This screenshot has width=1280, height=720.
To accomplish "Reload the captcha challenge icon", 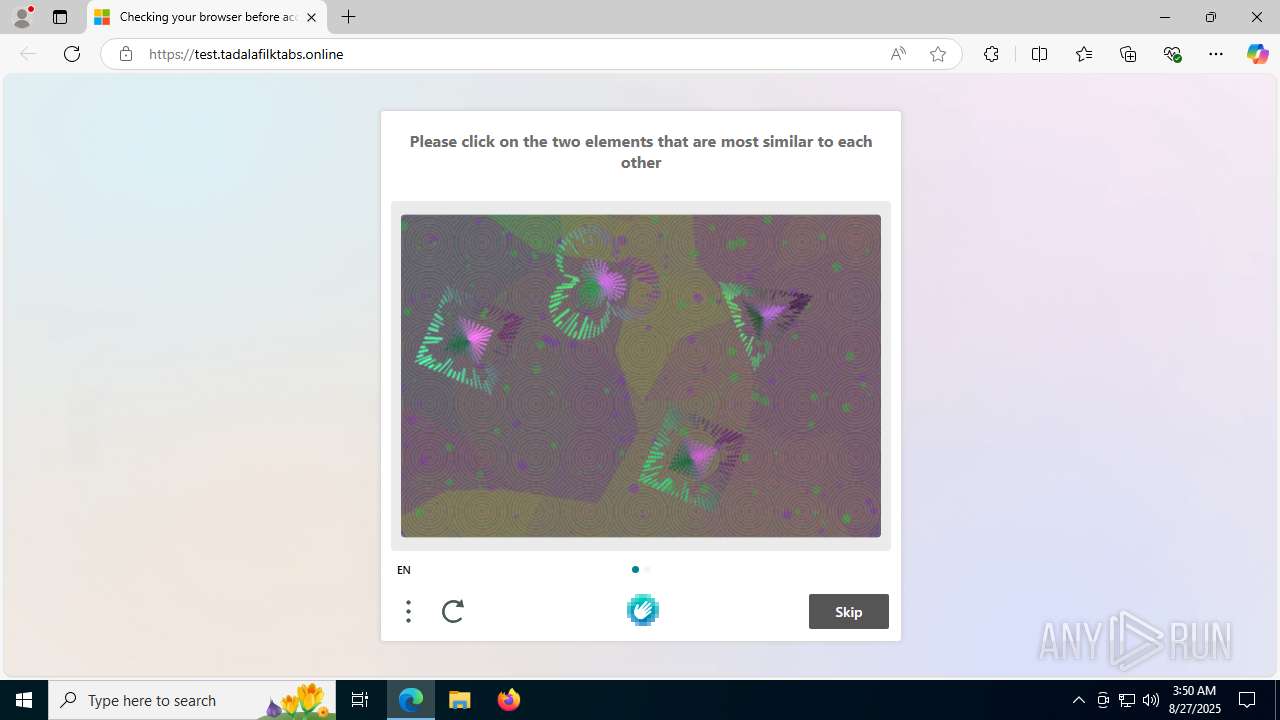I will [453, 611].
